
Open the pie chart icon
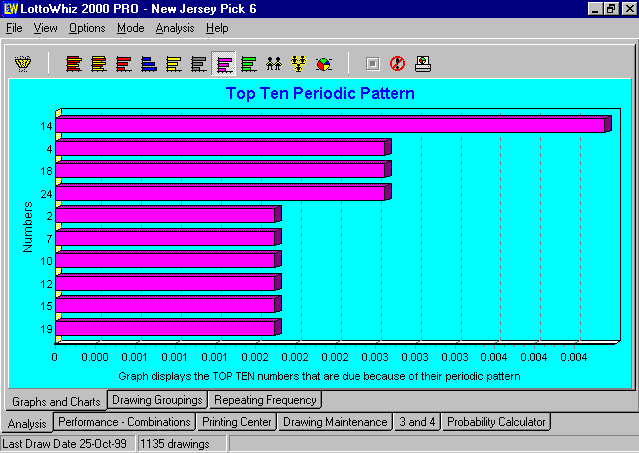[x=324, y=64]
